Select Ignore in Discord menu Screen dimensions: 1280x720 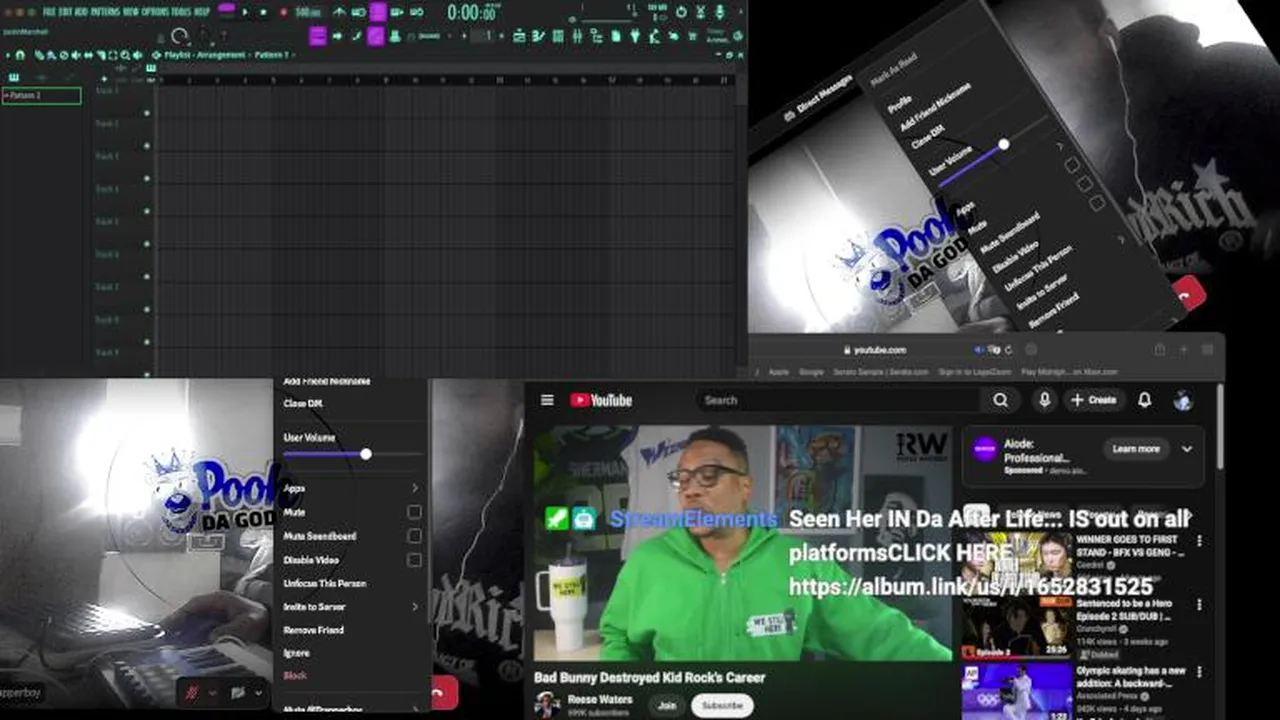(296, 653)
